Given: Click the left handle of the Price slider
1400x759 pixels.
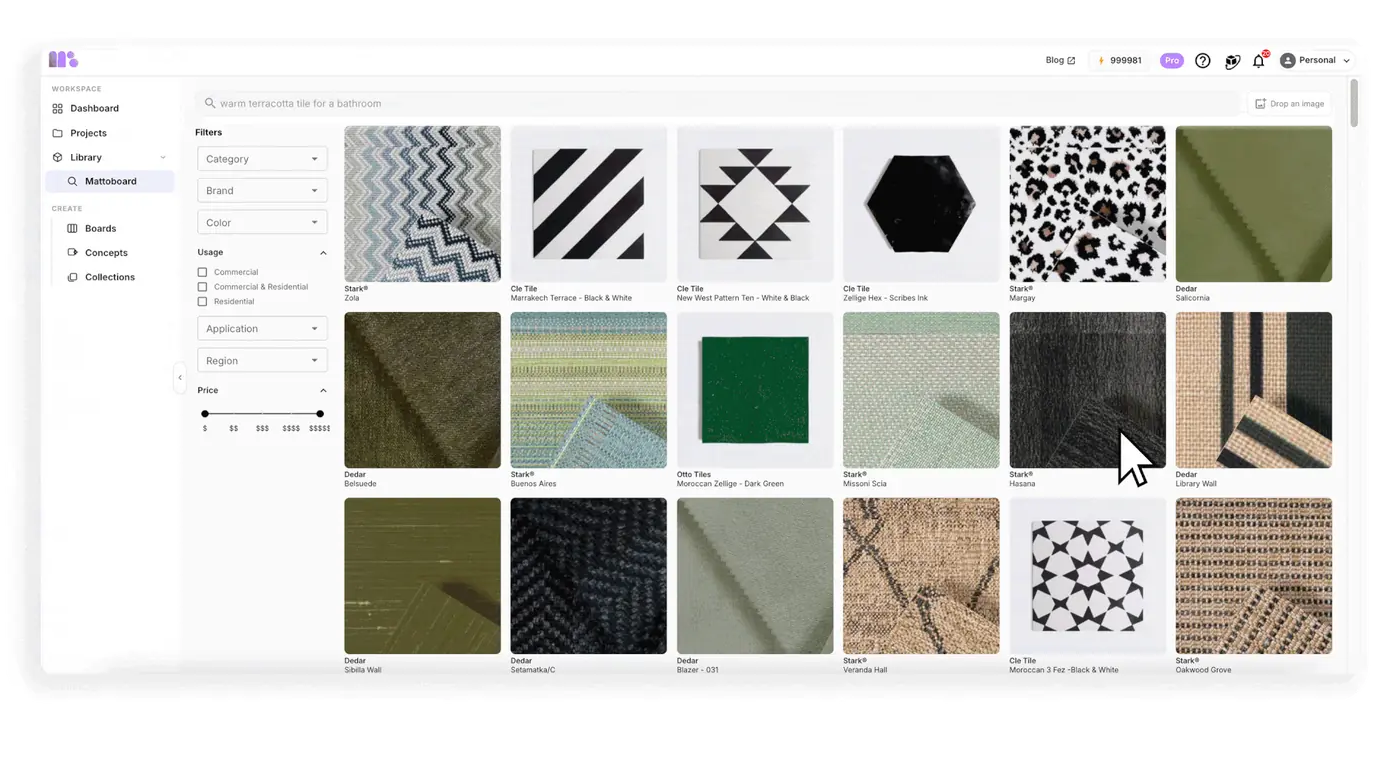Looking at the screenshot, I should [205, 414].
